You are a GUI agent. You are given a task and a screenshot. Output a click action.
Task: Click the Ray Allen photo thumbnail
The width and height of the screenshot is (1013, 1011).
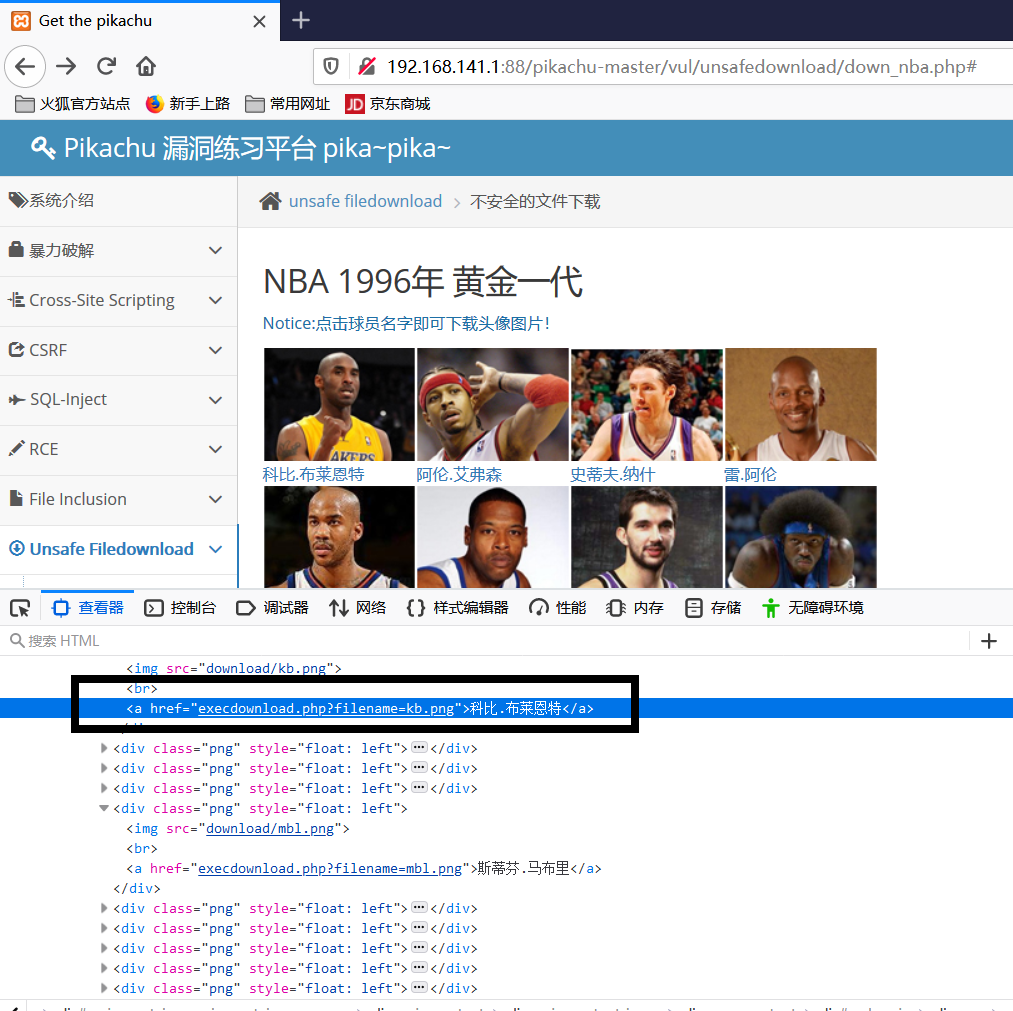click(800, 404)
